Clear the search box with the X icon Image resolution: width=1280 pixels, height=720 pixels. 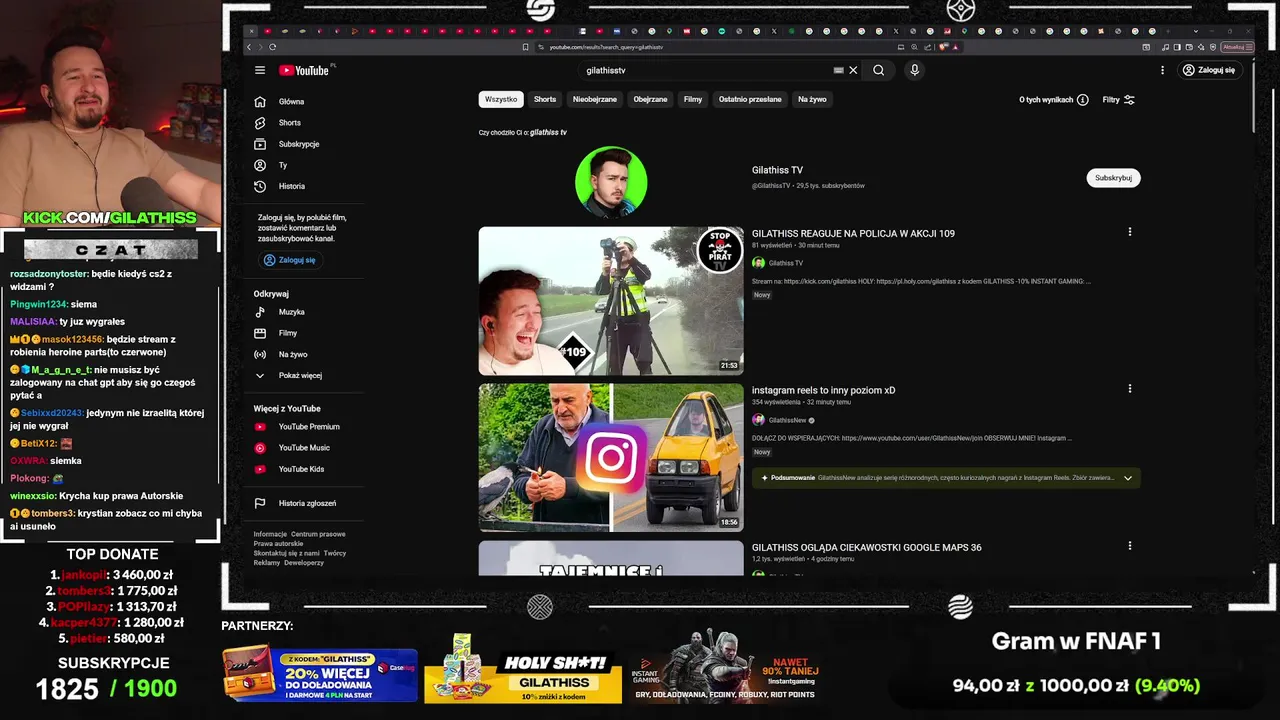click(x=853, y=70)
